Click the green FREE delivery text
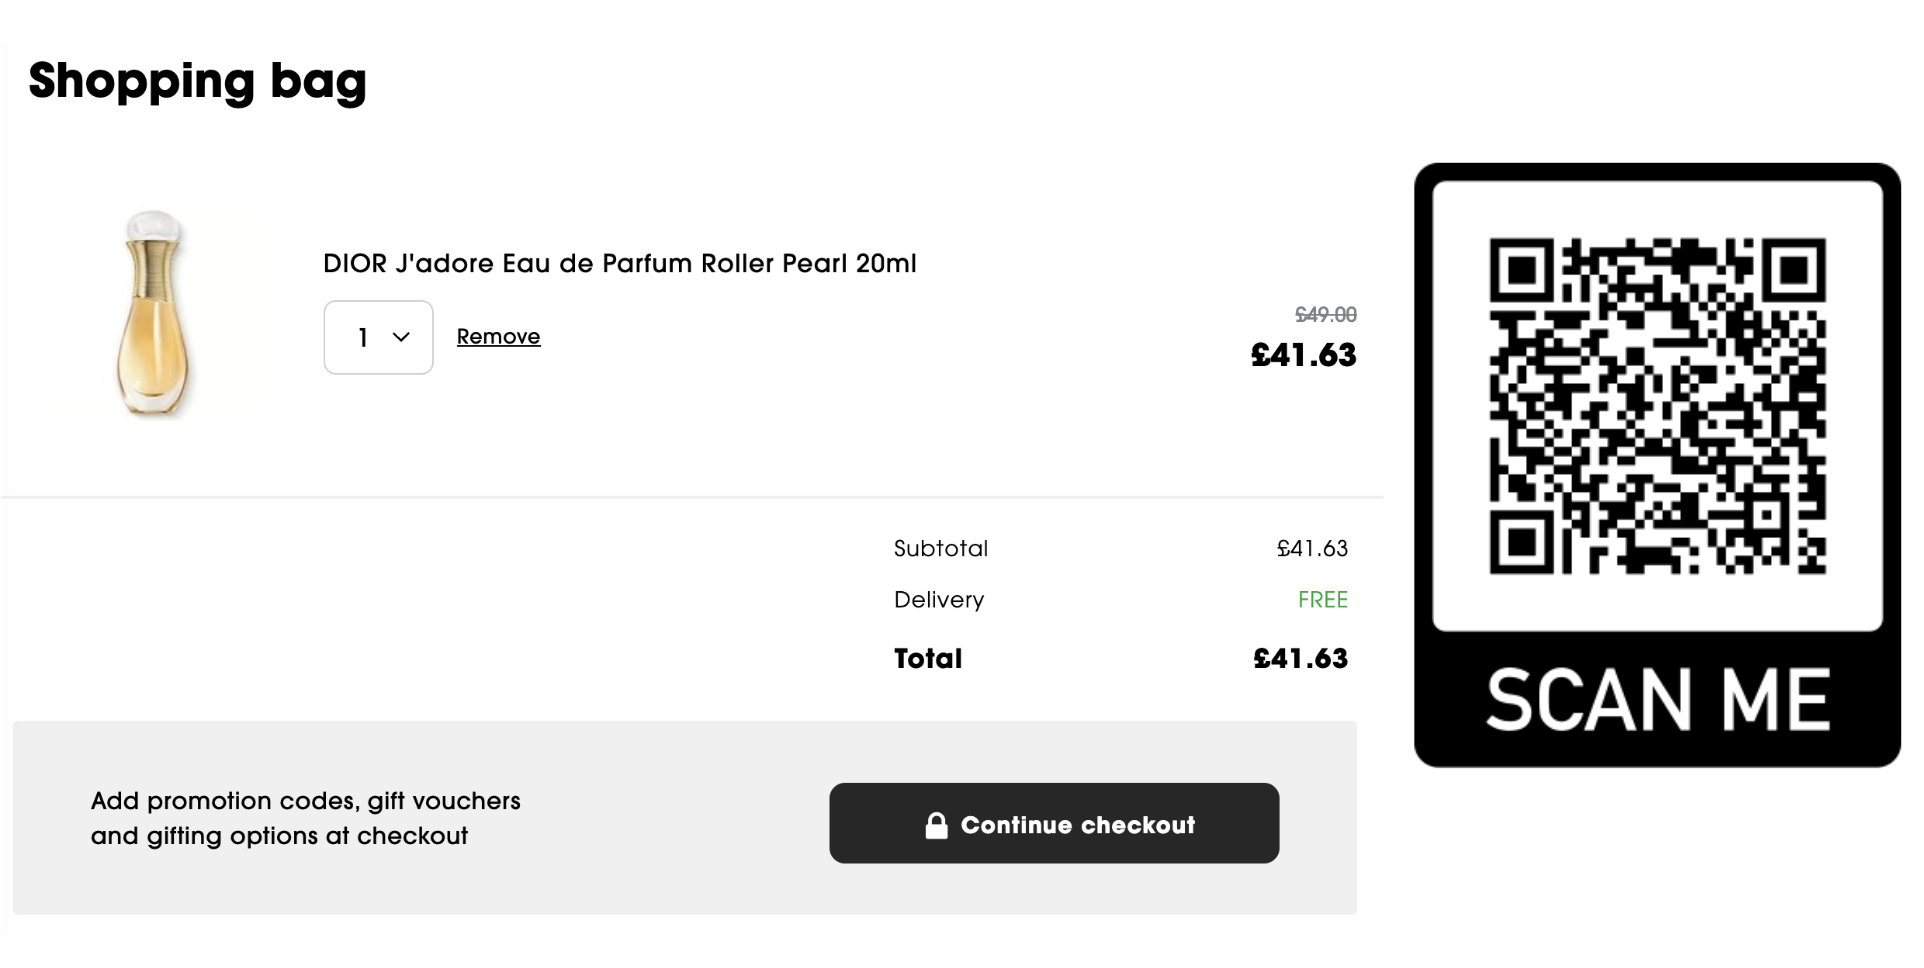This screenshot has width=1924, height=968. pyautogui.click(x=1322, y=600)
